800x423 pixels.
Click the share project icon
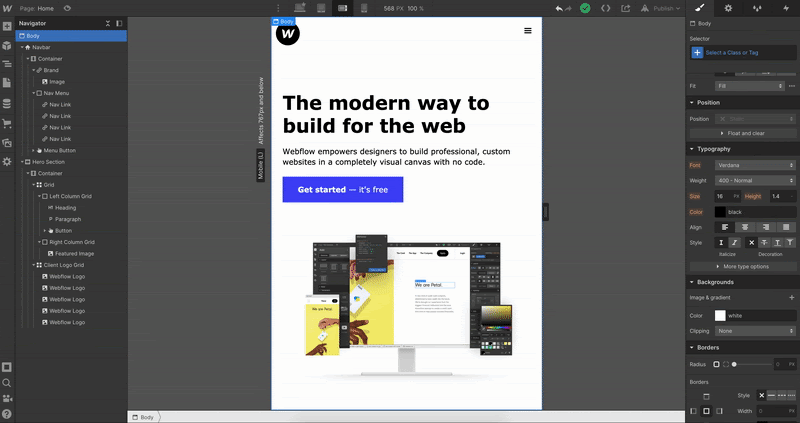click(626, 8)
